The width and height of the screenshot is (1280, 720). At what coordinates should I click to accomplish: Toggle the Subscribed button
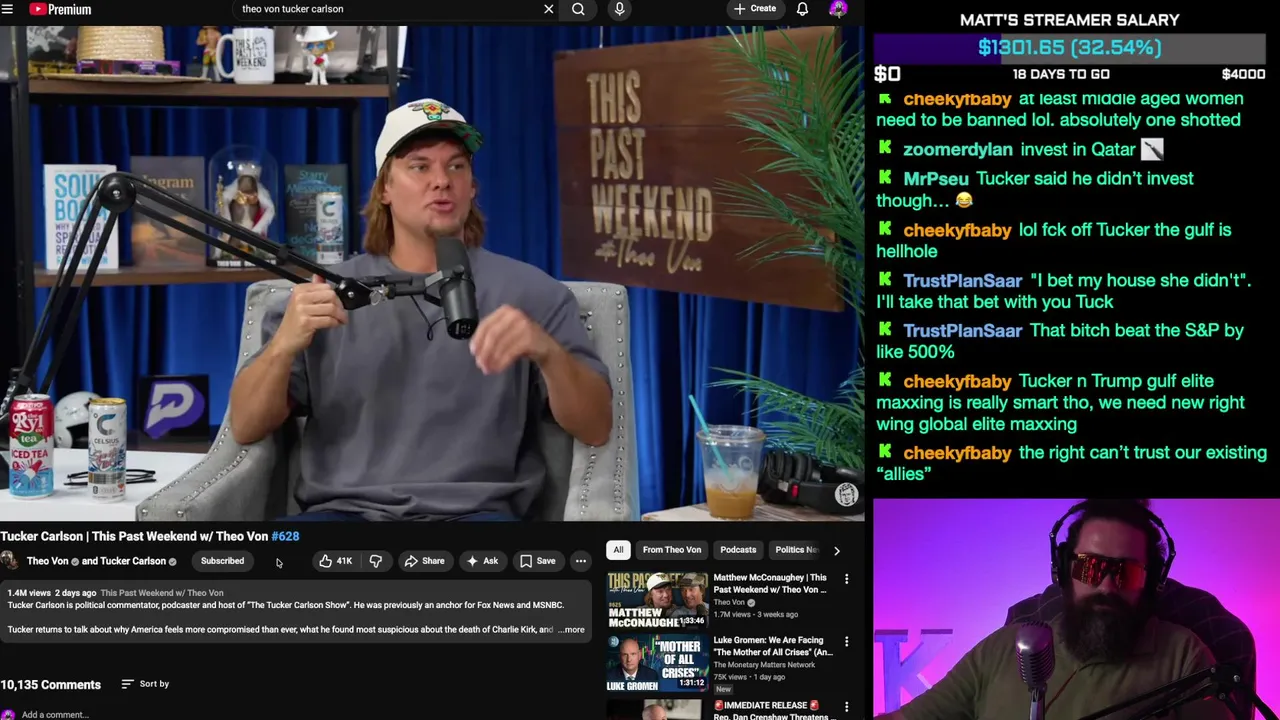point(222,561)
